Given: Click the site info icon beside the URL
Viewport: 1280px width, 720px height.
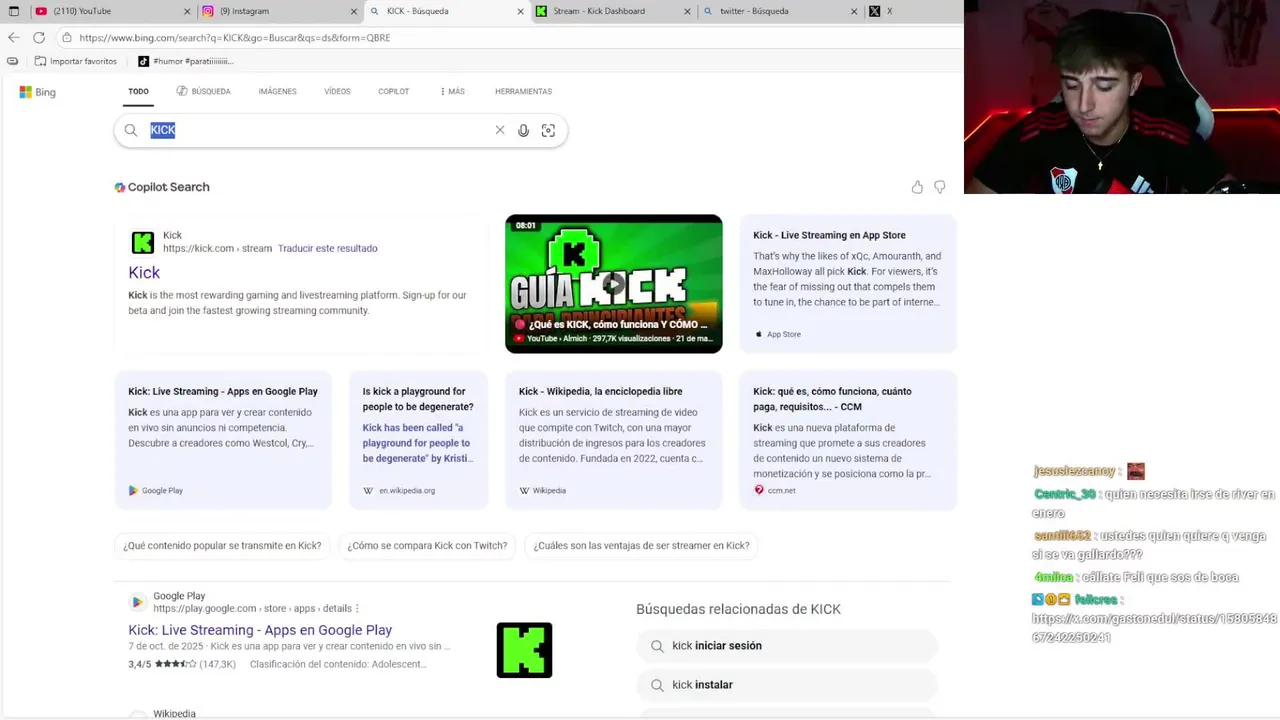Looking at the screenshot, I should (66, 38).
